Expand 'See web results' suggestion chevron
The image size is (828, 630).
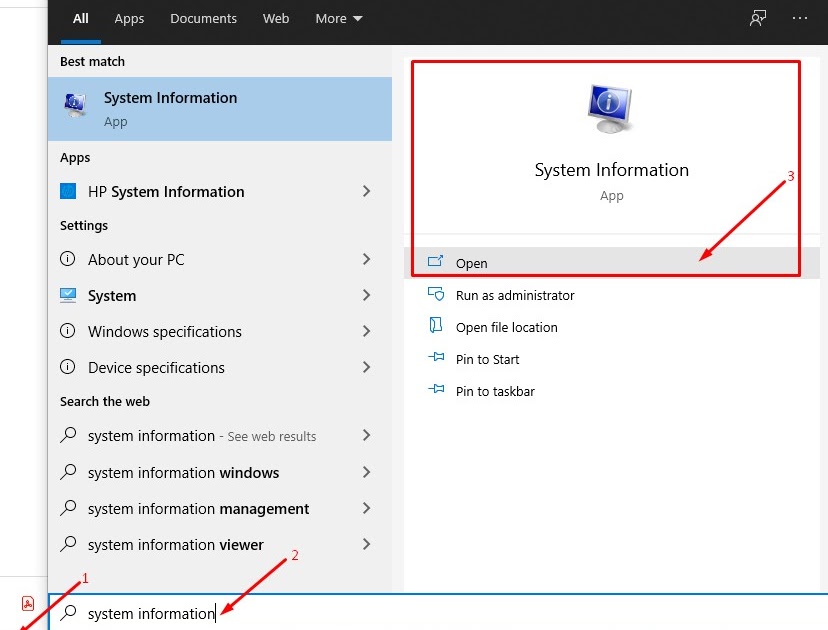(366, 435)
